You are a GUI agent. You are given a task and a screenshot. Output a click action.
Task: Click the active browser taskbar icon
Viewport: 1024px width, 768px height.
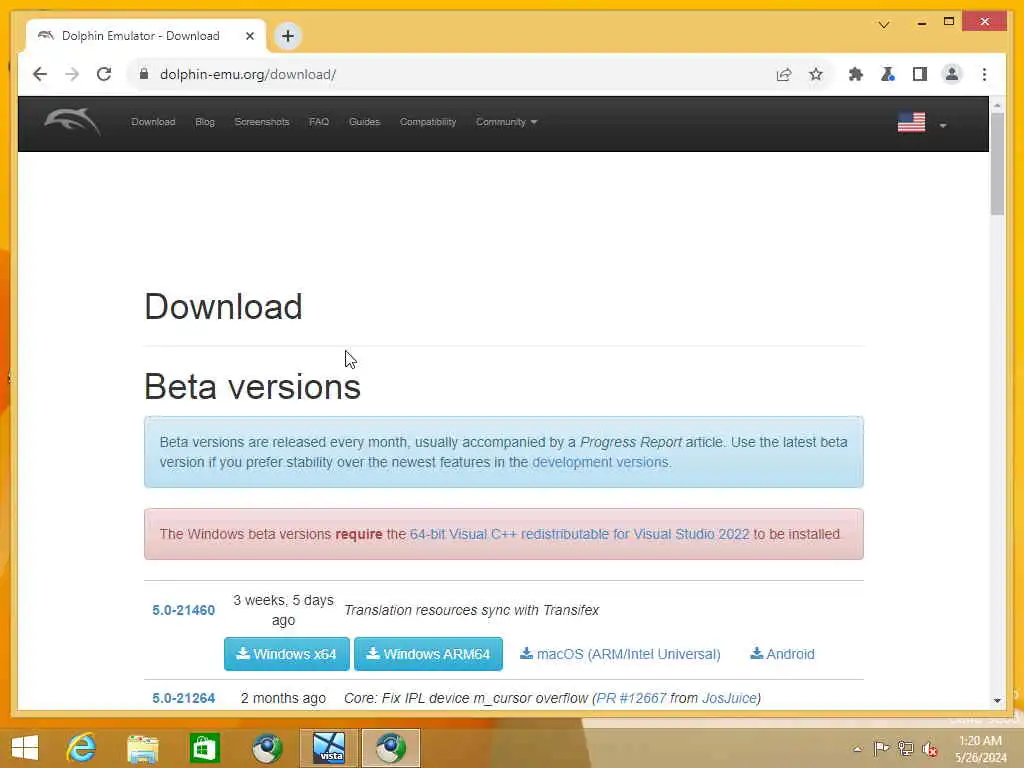pyautogui.click(x=391, y=748)
